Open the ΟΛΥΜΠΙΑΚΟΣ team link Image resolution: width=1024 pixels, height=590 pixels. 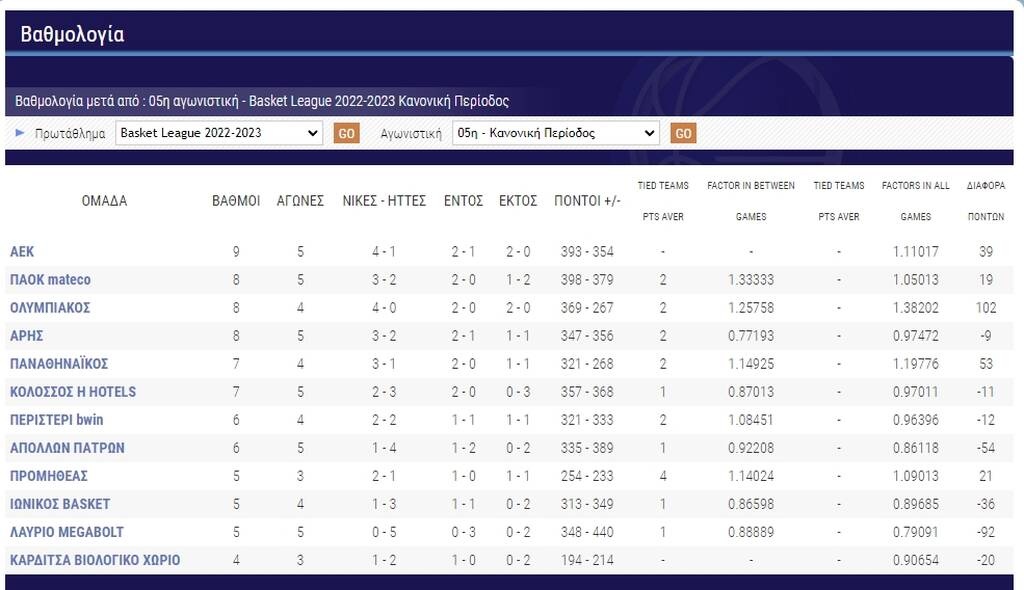[50, 308]
